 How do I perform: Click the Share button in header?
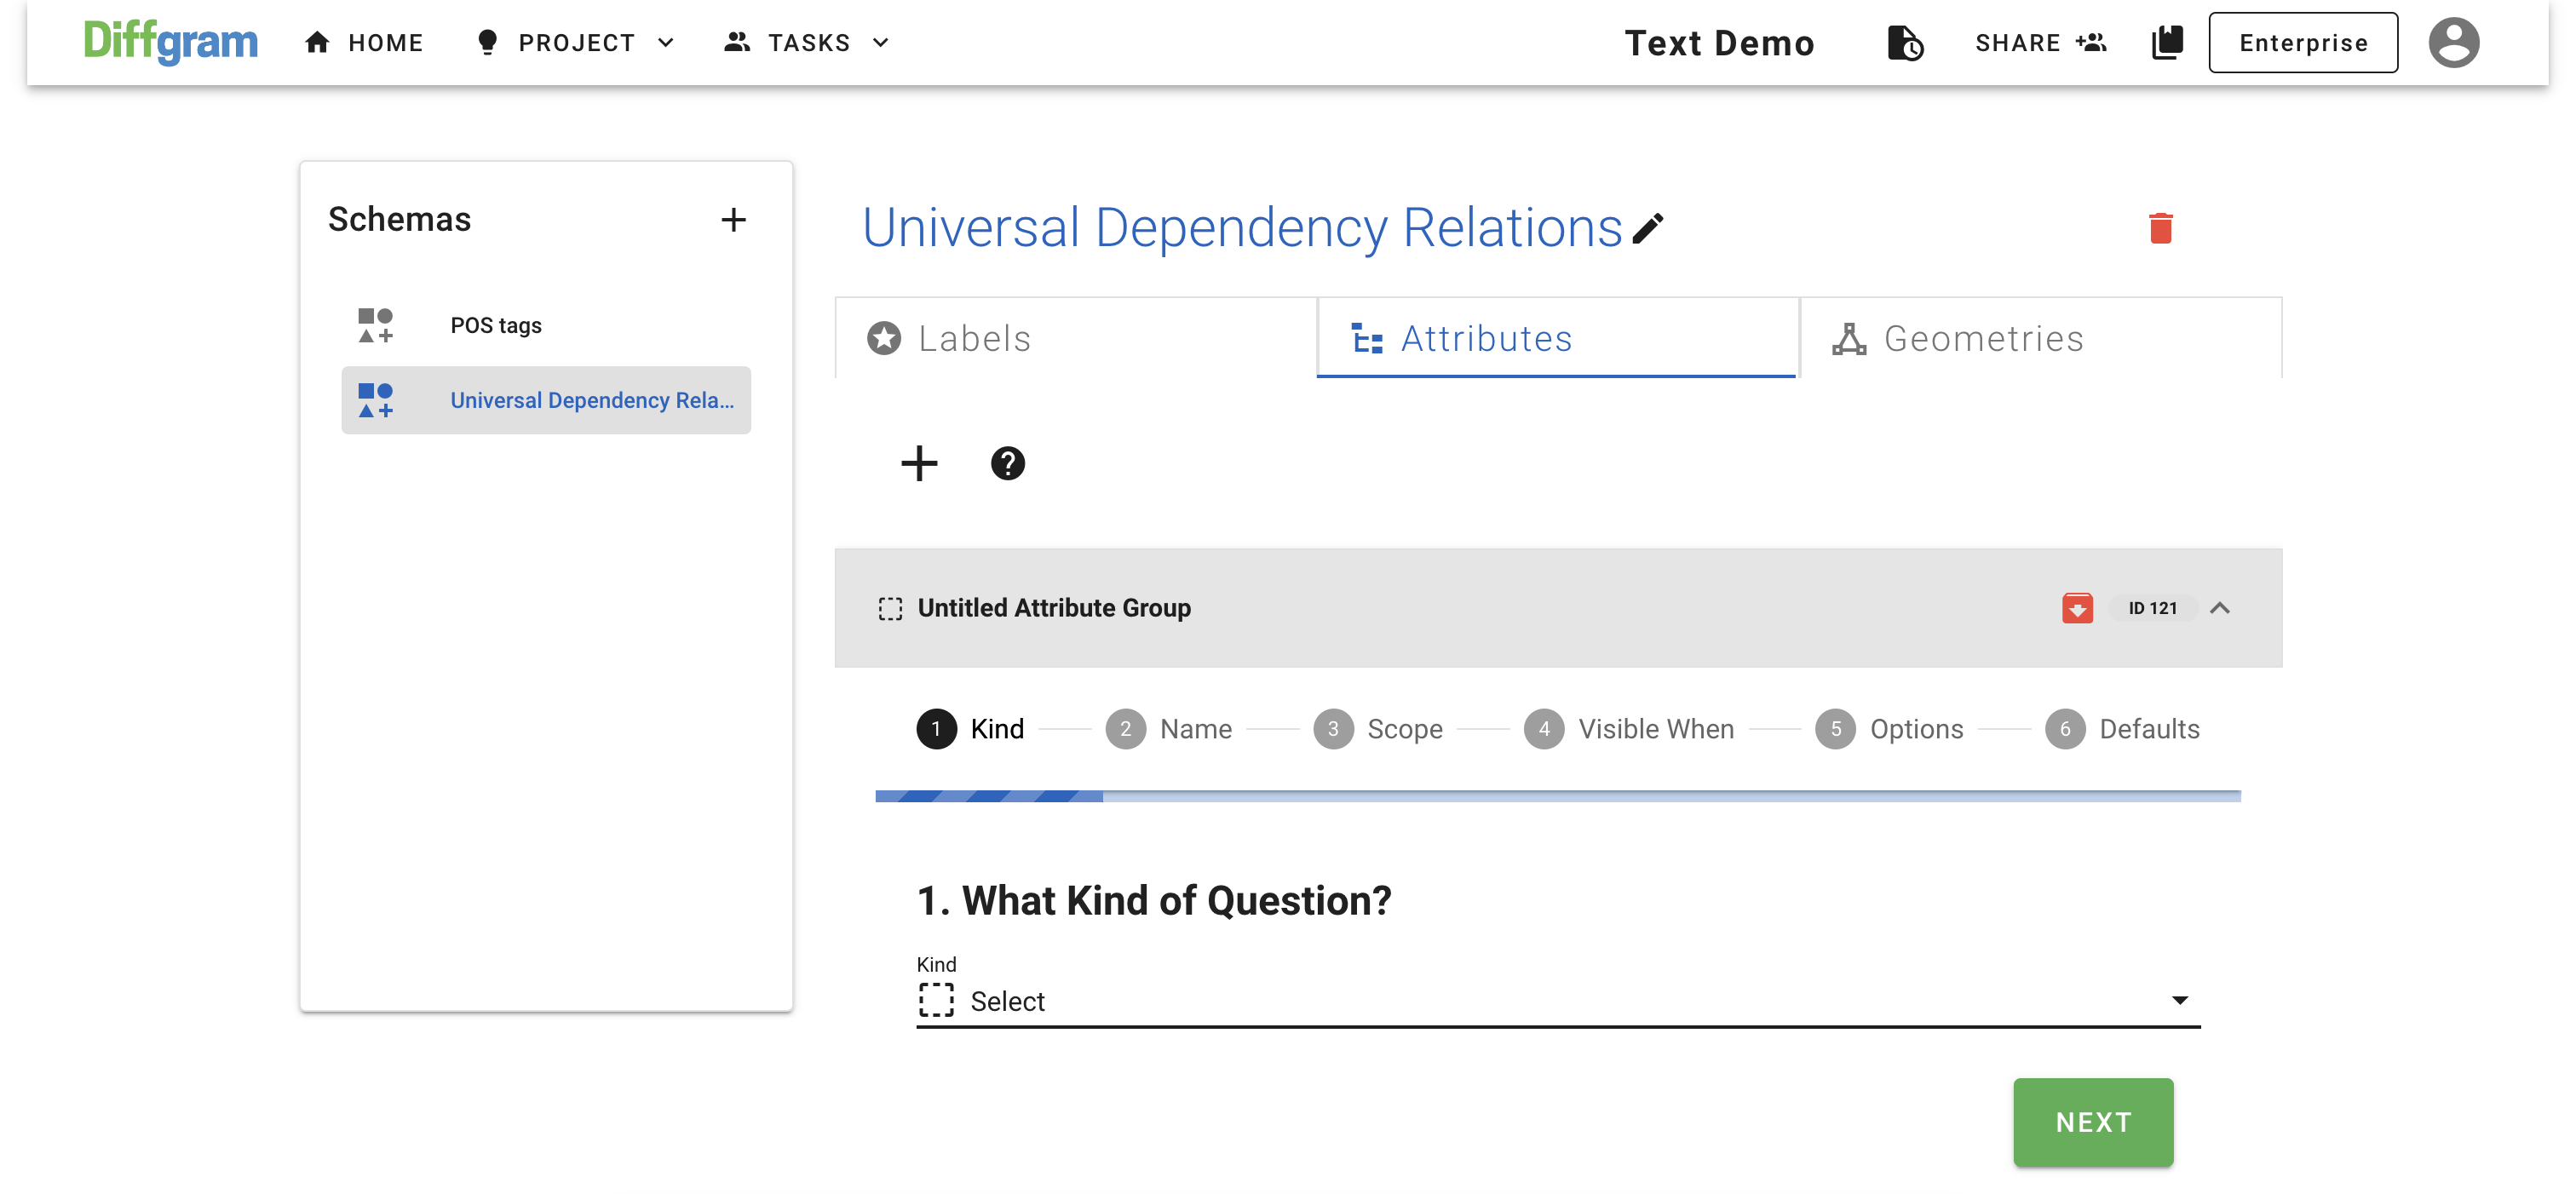click(x=2040, y=43)
